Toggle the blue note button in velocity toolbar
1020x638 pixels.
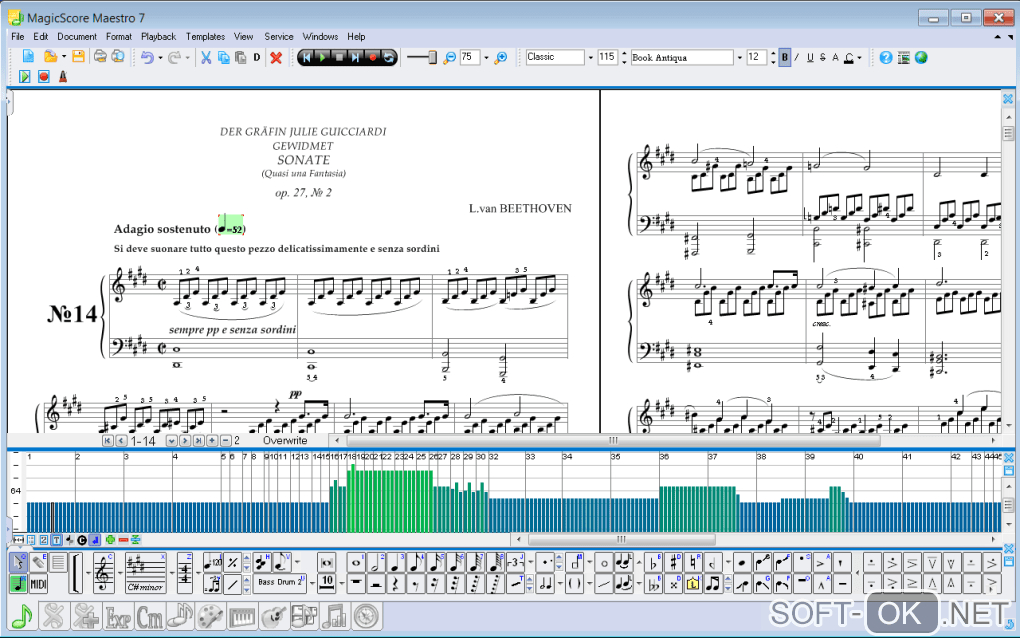click(x=95, y=540)
